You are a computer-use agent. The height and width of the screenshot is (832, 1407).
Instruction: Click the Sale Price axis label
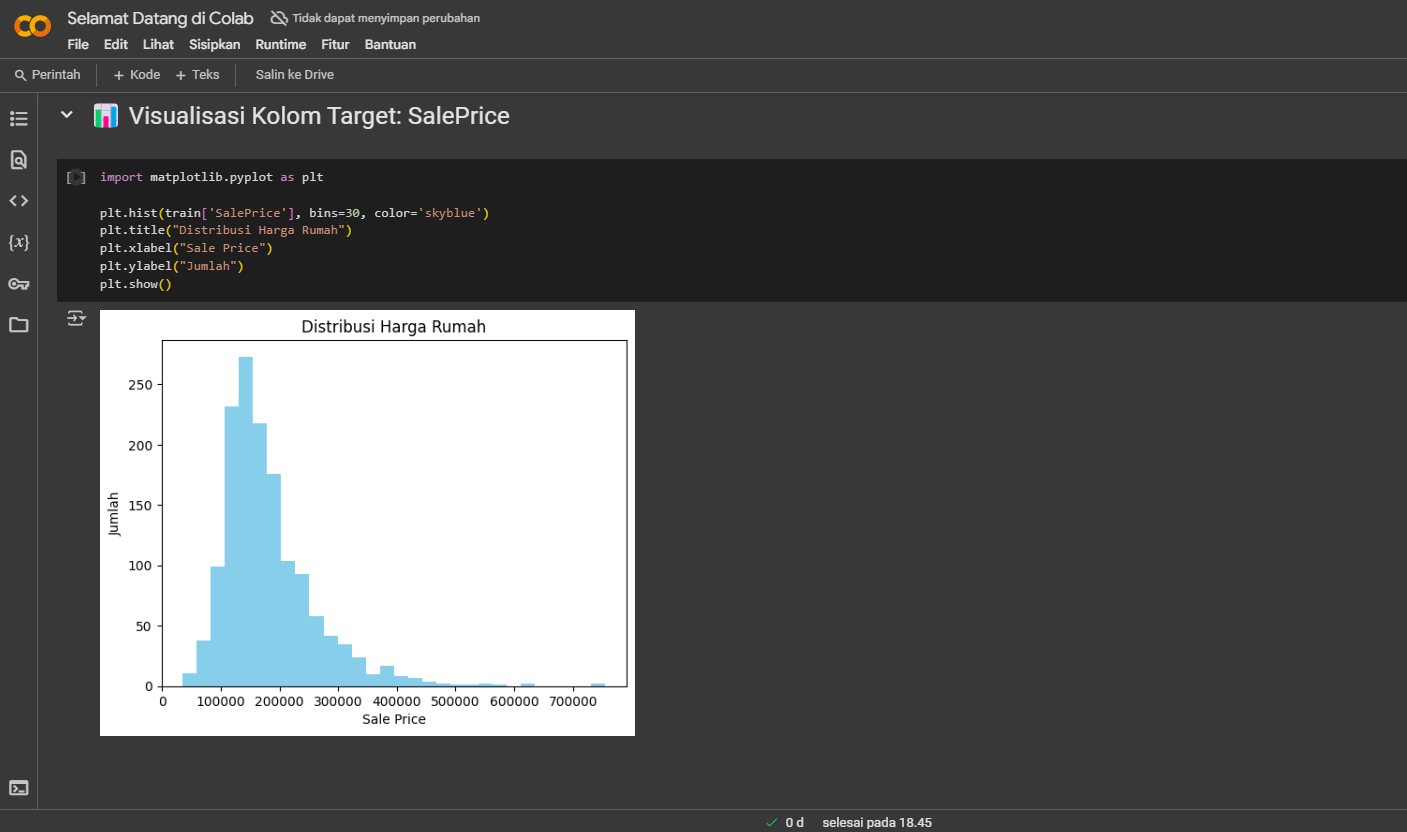(394, 719)
